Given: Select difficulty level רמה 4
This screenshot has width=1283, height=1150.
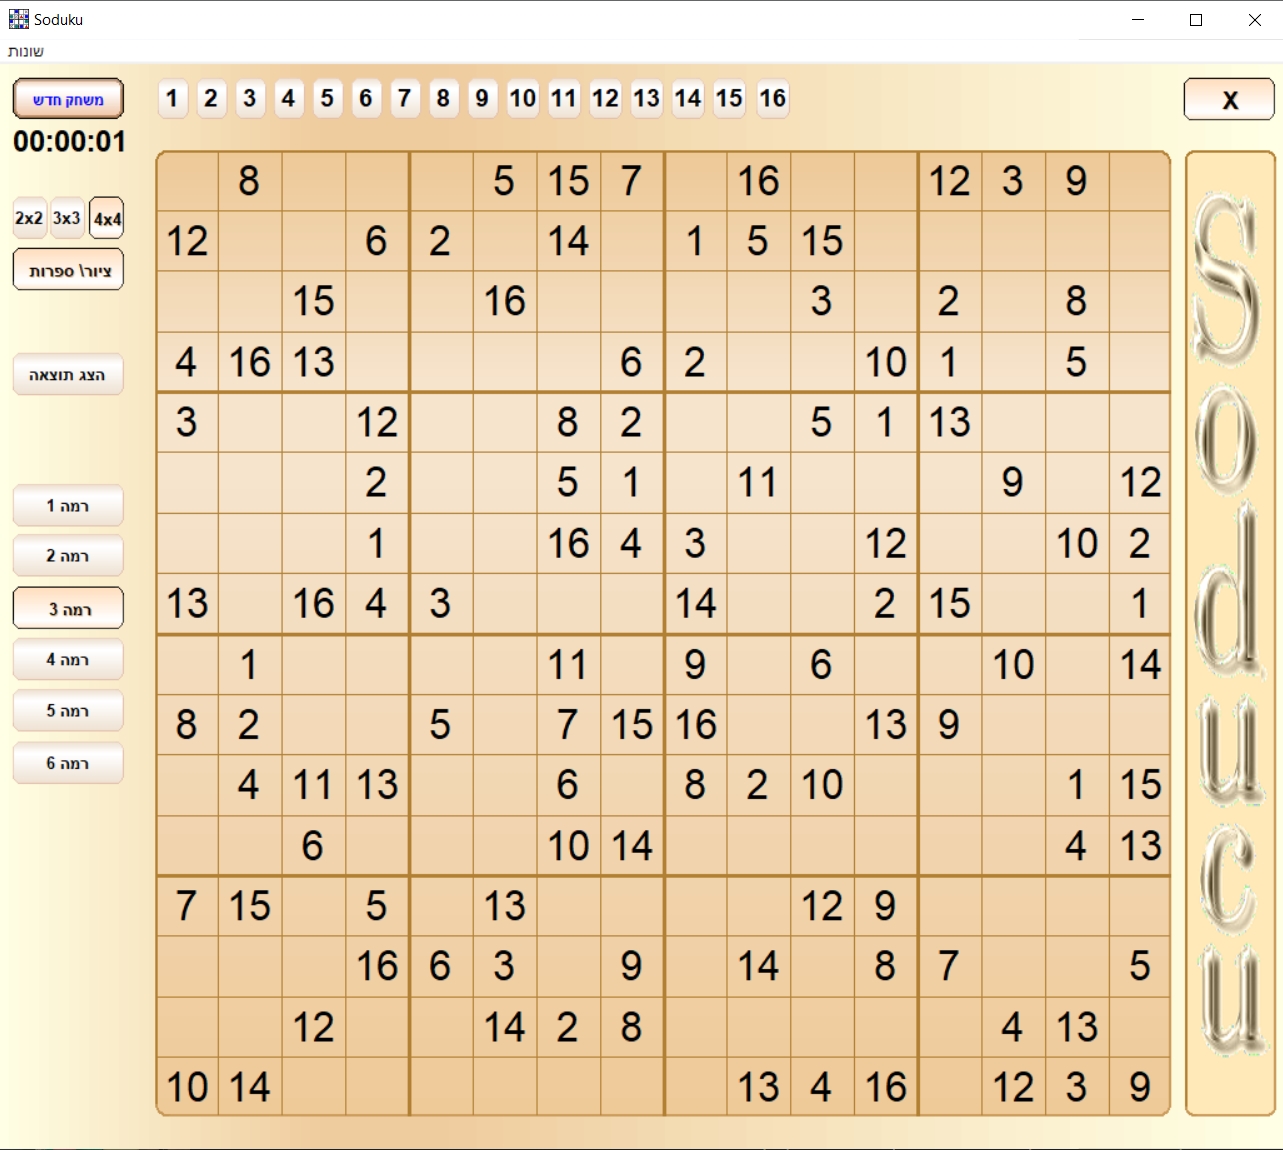Looking at the screenshot, I should click(68, 659).
